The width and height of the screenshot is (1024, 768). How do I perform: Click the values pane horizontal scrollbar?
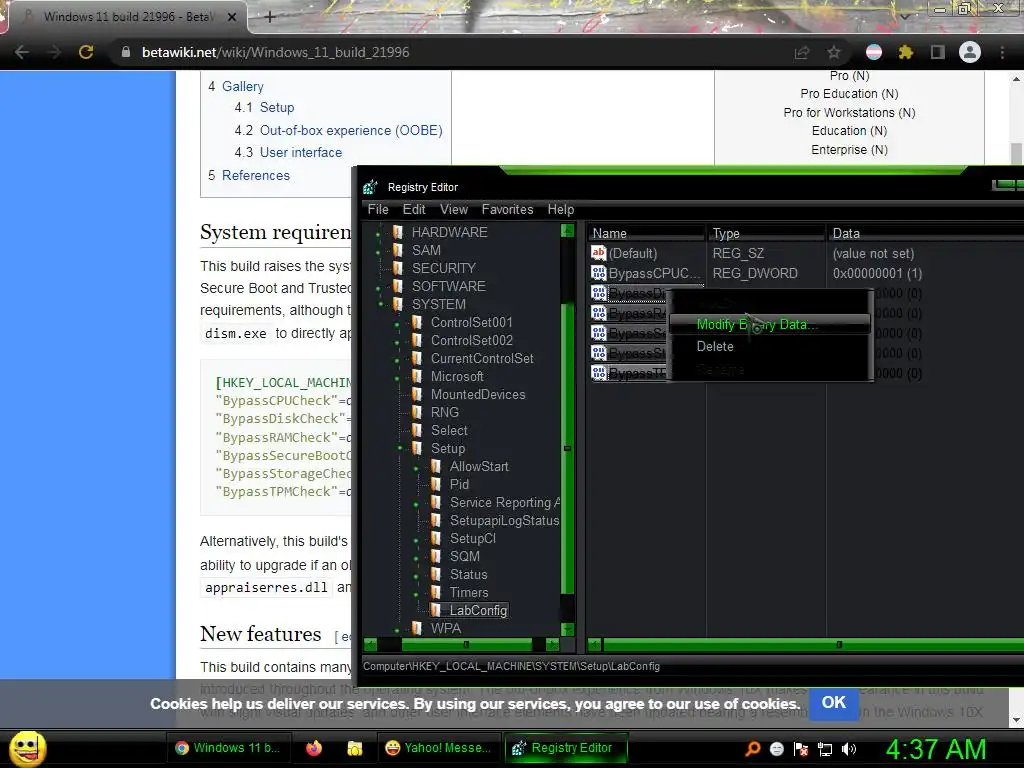813,645
